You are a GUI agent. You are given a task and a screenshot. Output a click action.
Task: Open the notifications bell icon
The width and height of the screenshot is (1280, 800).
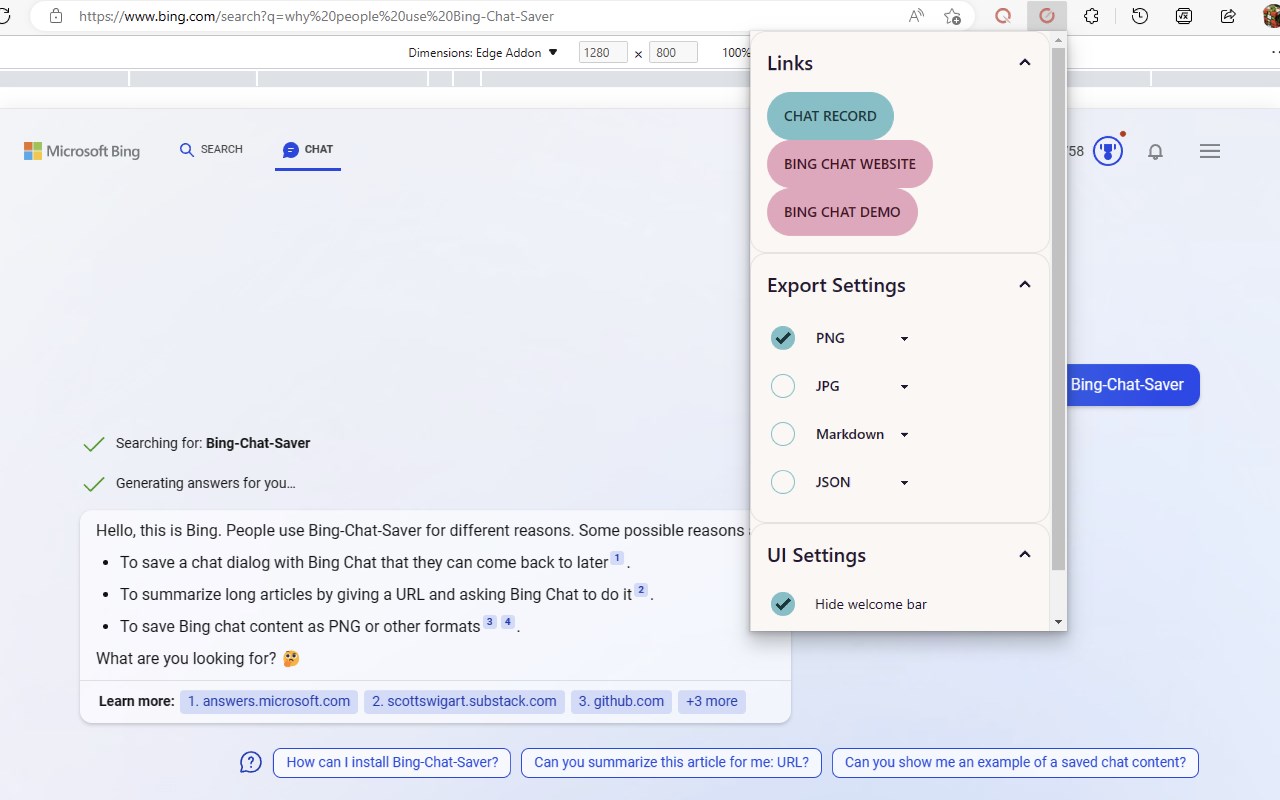pyautogui.click(x=1155, y=152)
